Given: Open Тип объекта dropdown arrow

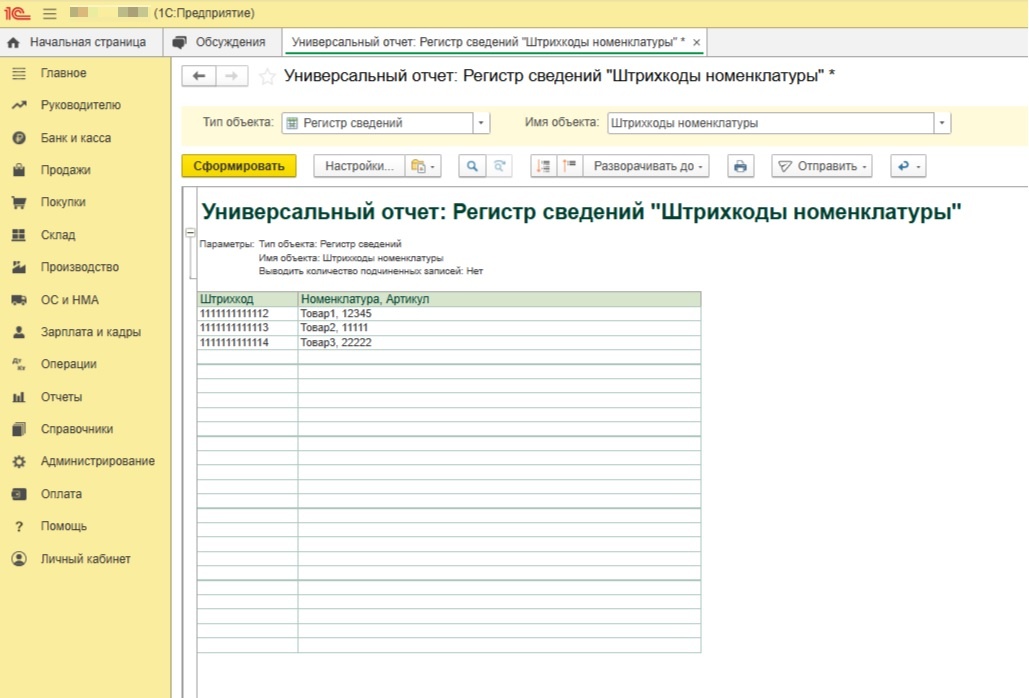Looking at the screenshot, I should pyautogui.click(x=481, y=123).
